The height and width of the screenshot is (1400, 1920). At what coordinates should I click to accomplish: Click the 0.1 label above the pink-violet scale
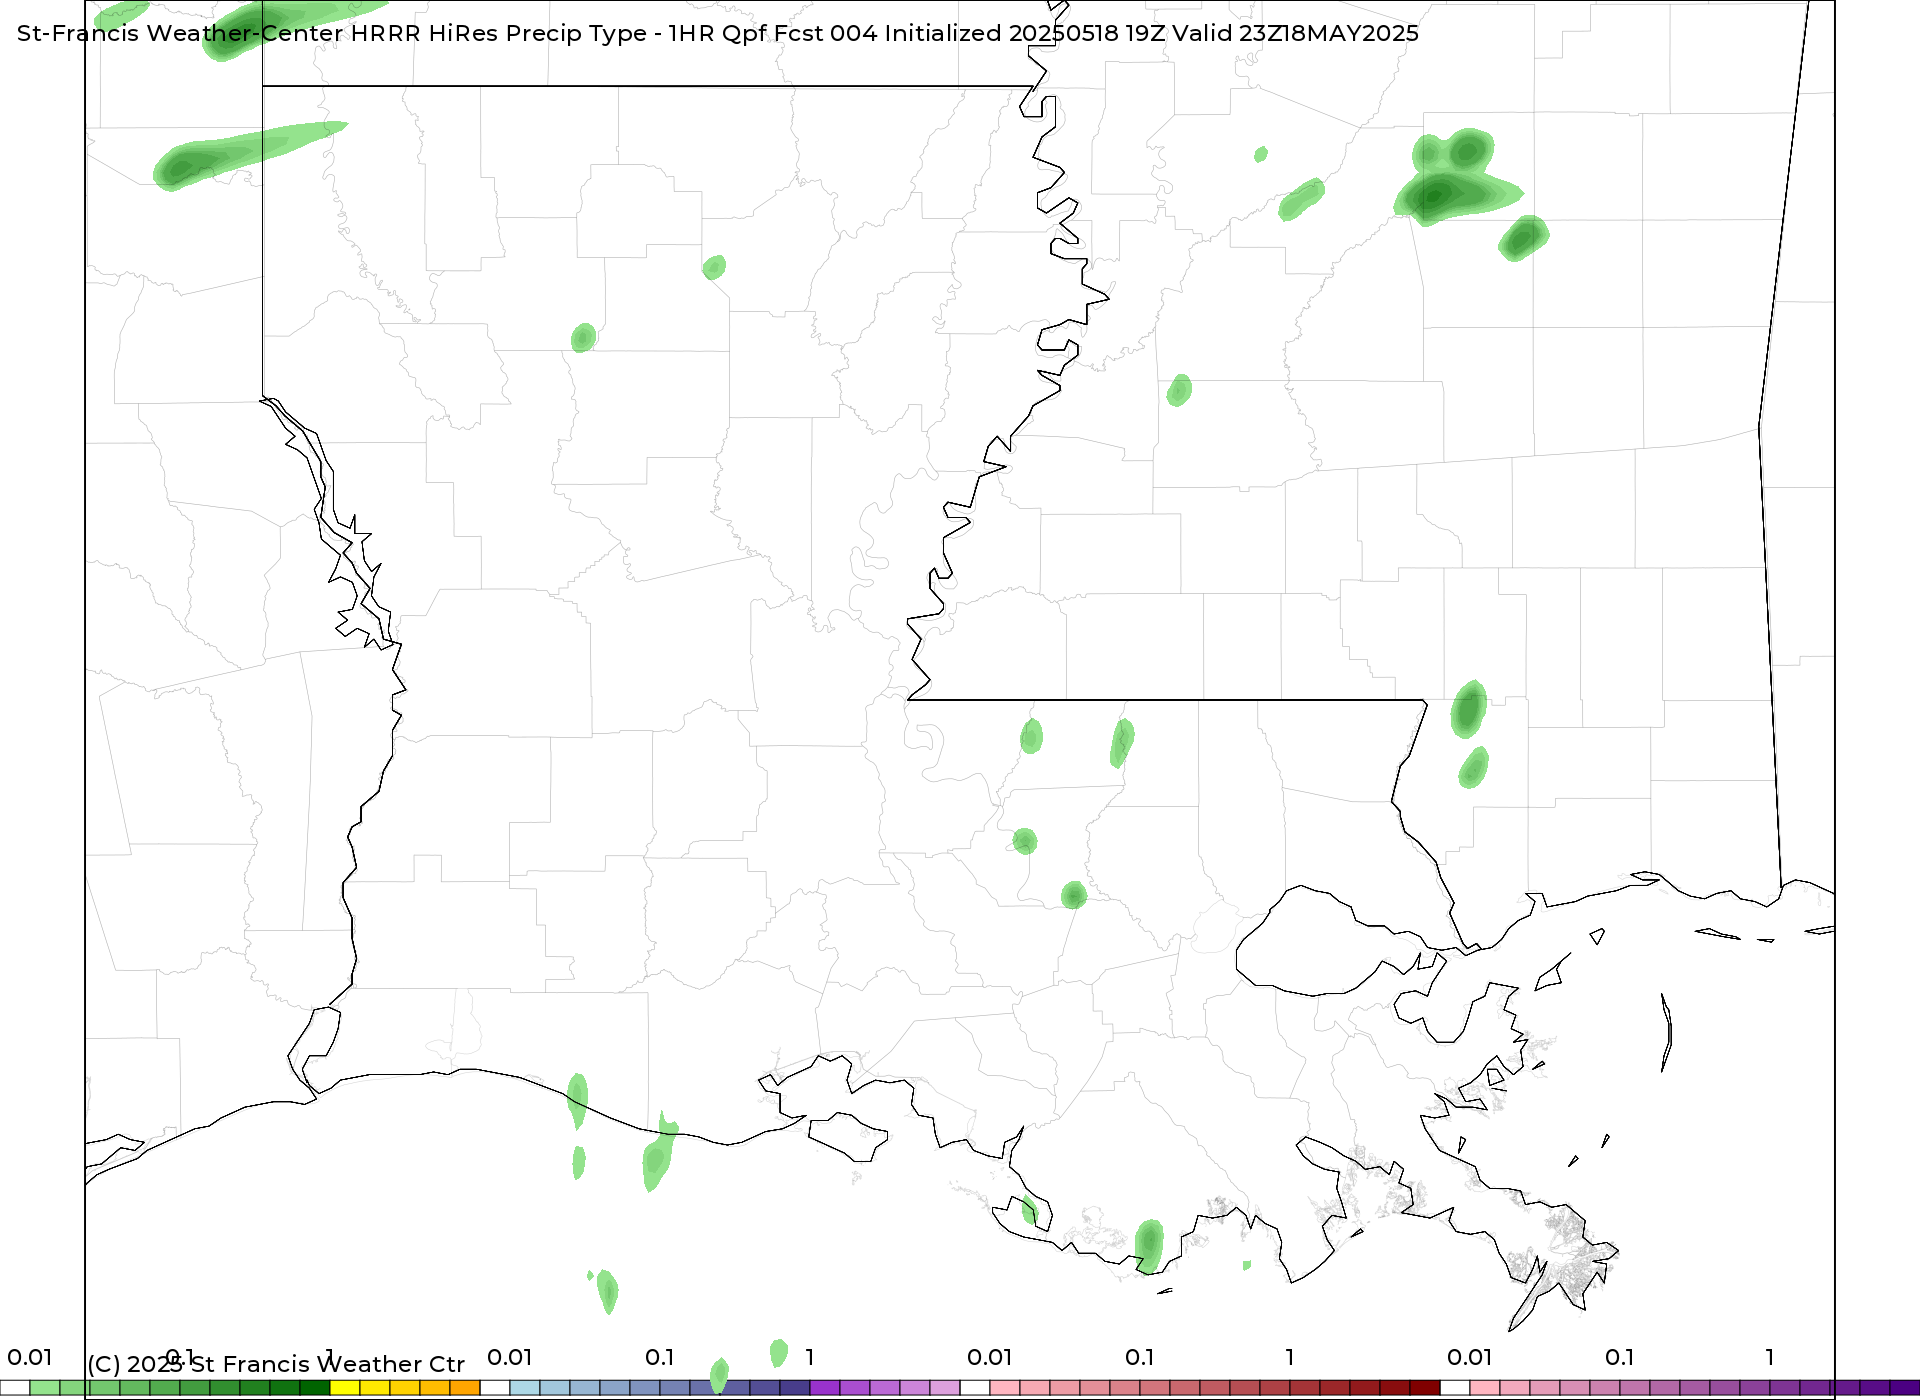click(1619, 1357)
